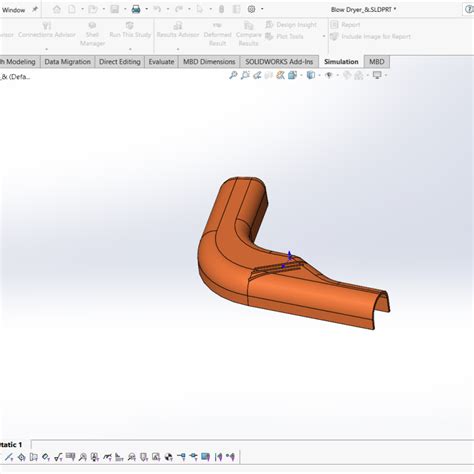Undo the last action

(157, 9)
